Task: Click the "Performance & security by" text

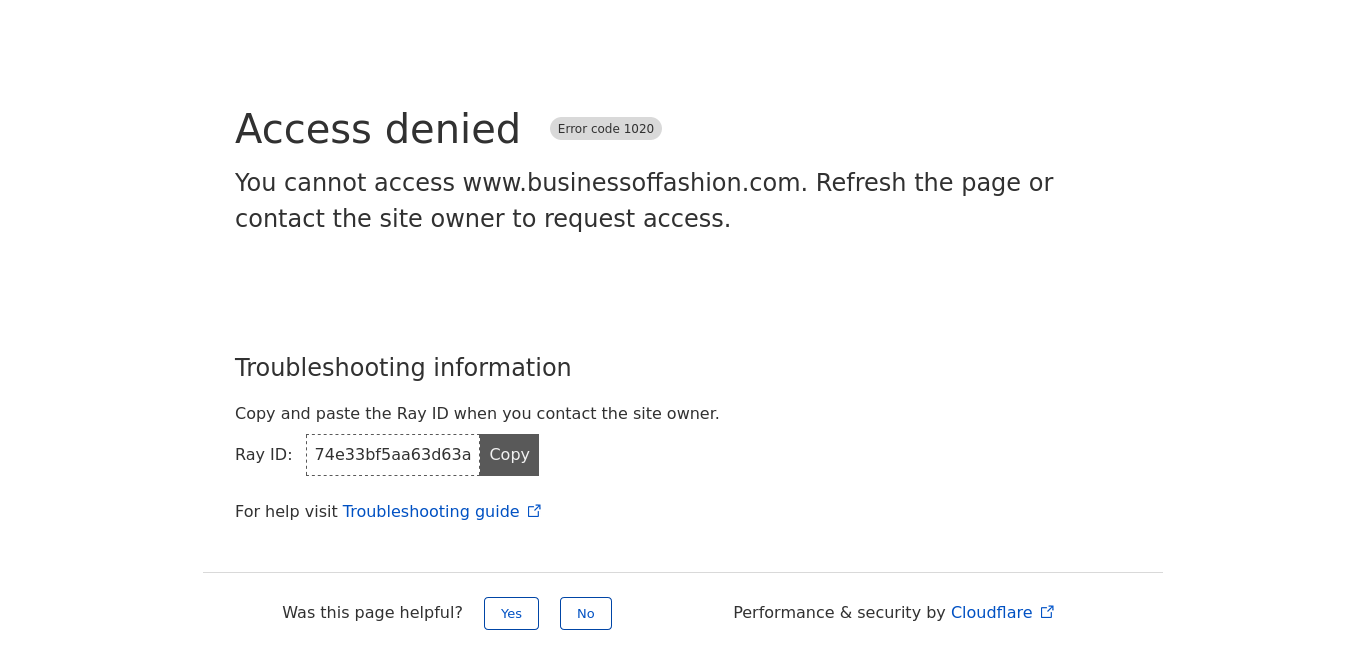Action: pos(839,613)
